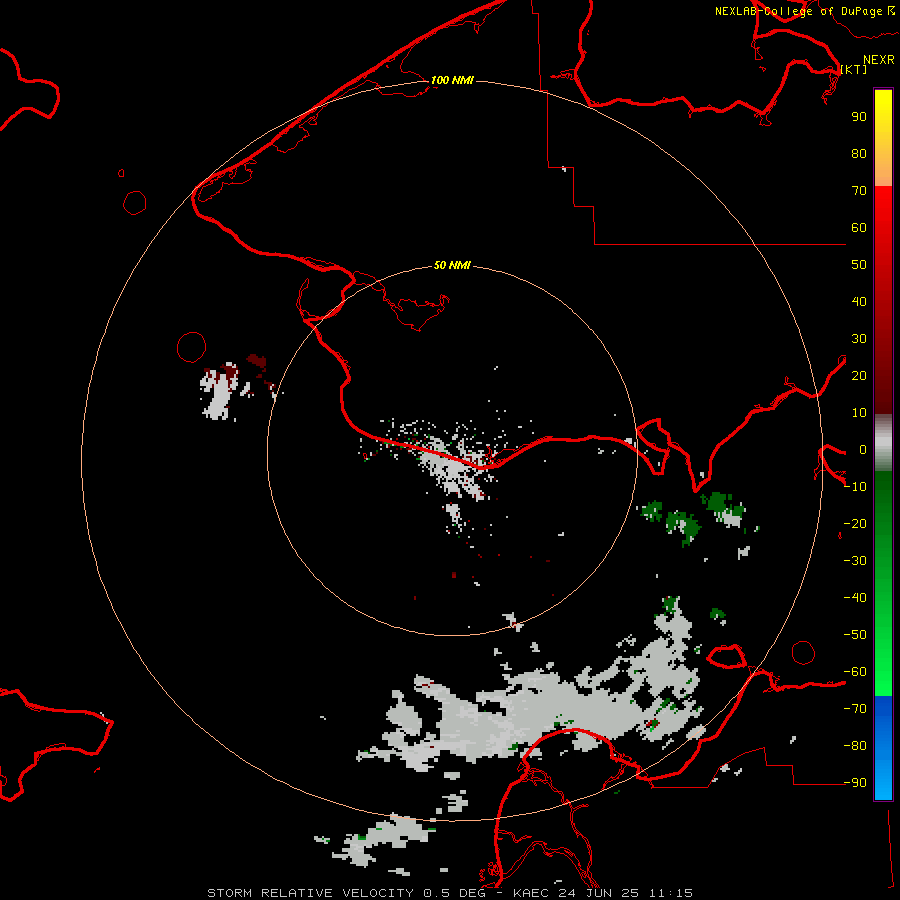The height and width of the screenshot is (900, 900).
Task: Click the positive 70 scale value
Action: click(859, 191)
